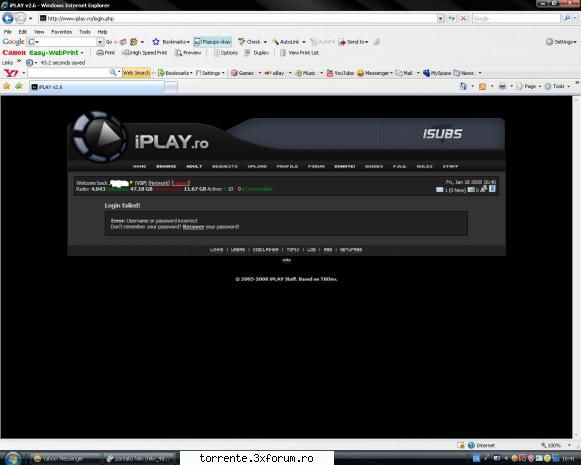Screen dimensions: 581x465
Task: Click the Yahoo Y! logo
Action: pyautogui.click(x=11, y=73)
